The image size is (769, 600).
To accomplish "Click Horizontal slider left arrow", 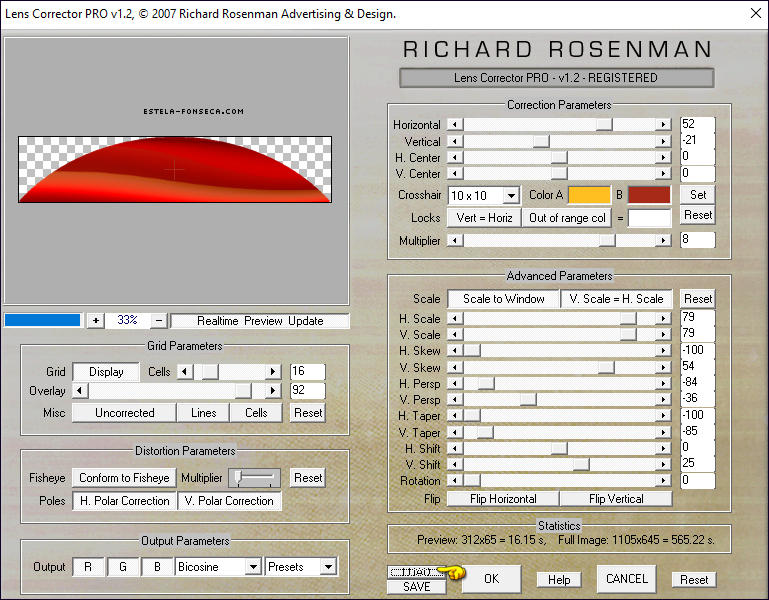I will pos(455,124).
